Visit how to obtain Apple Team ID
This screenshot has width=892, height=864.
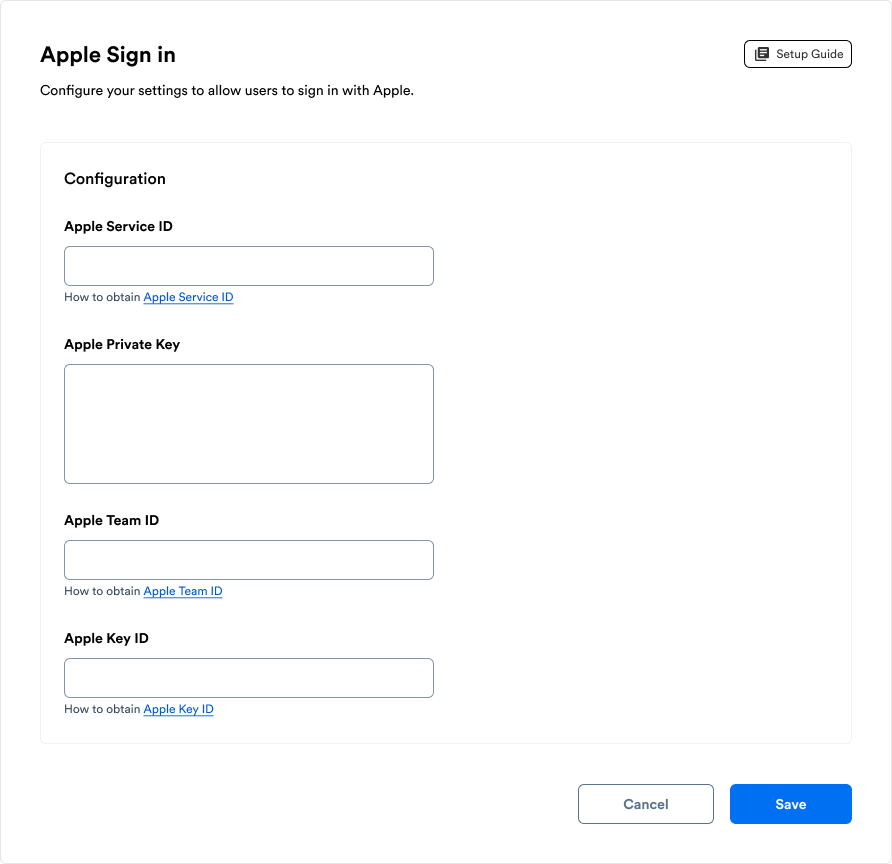(182, 591)
